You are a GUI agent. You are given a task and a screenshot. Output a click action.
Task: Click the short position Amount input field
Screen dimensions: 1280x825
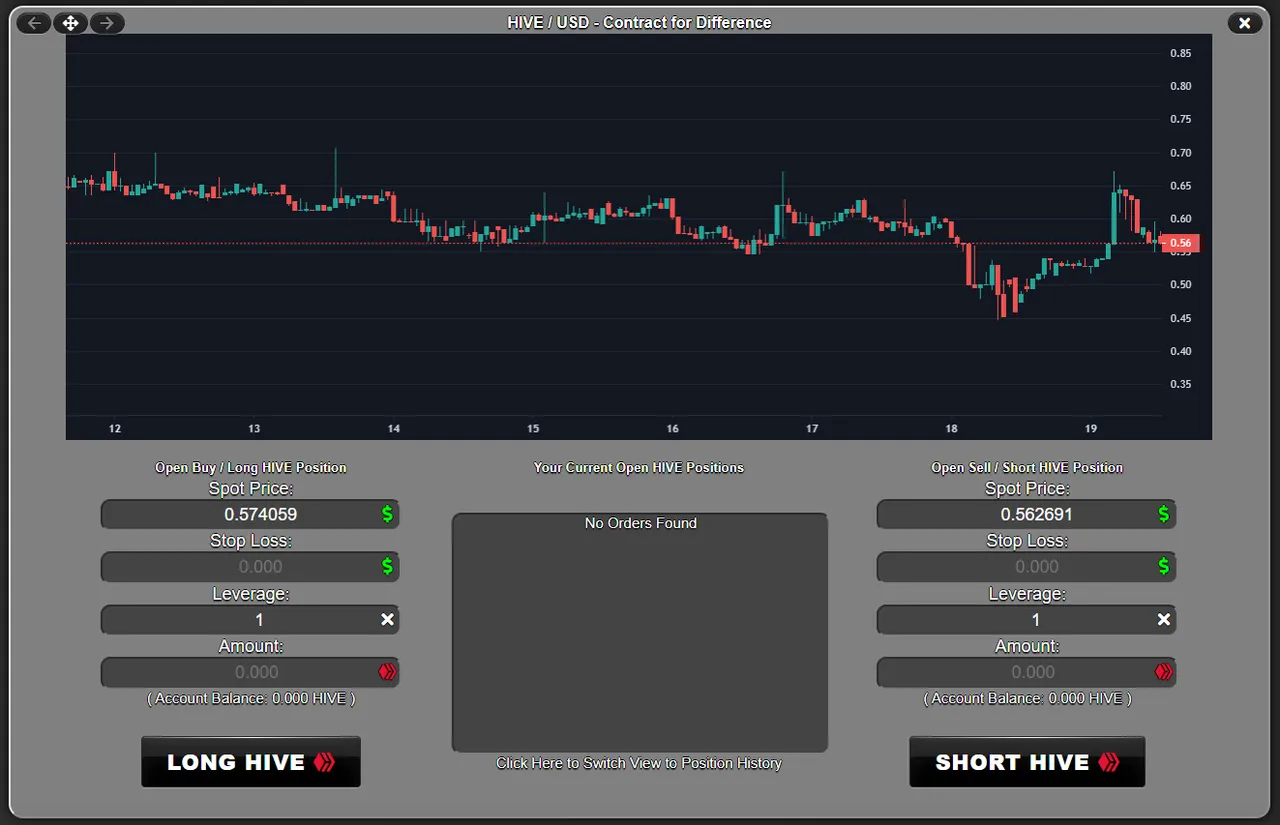click(x=1026, y=672)
